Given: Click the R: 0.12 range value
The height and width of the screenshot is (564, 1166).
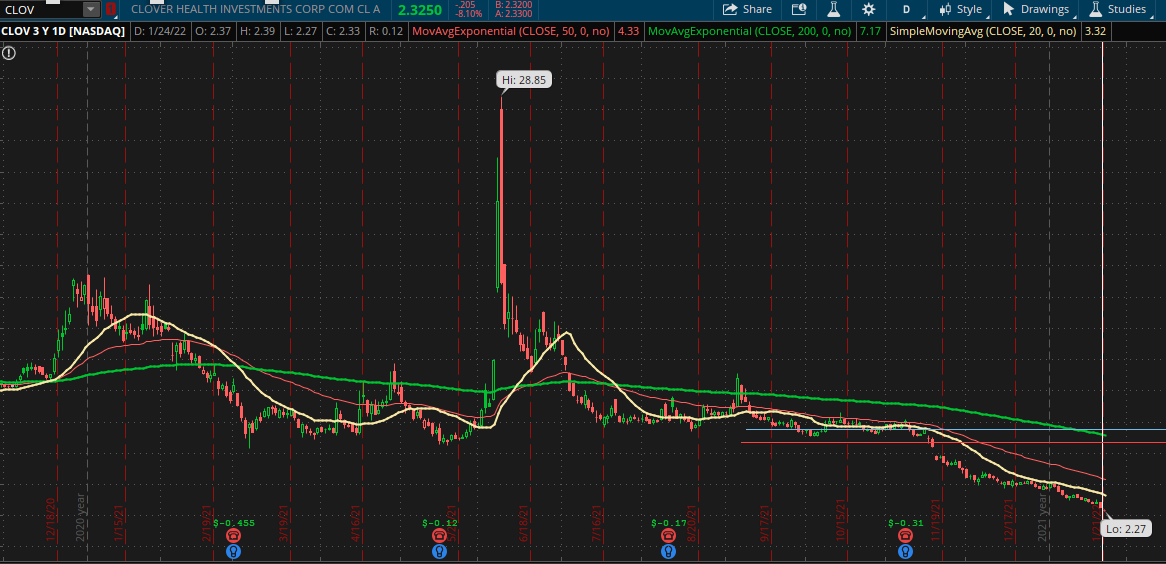Looking at the screenshot, I should 386,31.
